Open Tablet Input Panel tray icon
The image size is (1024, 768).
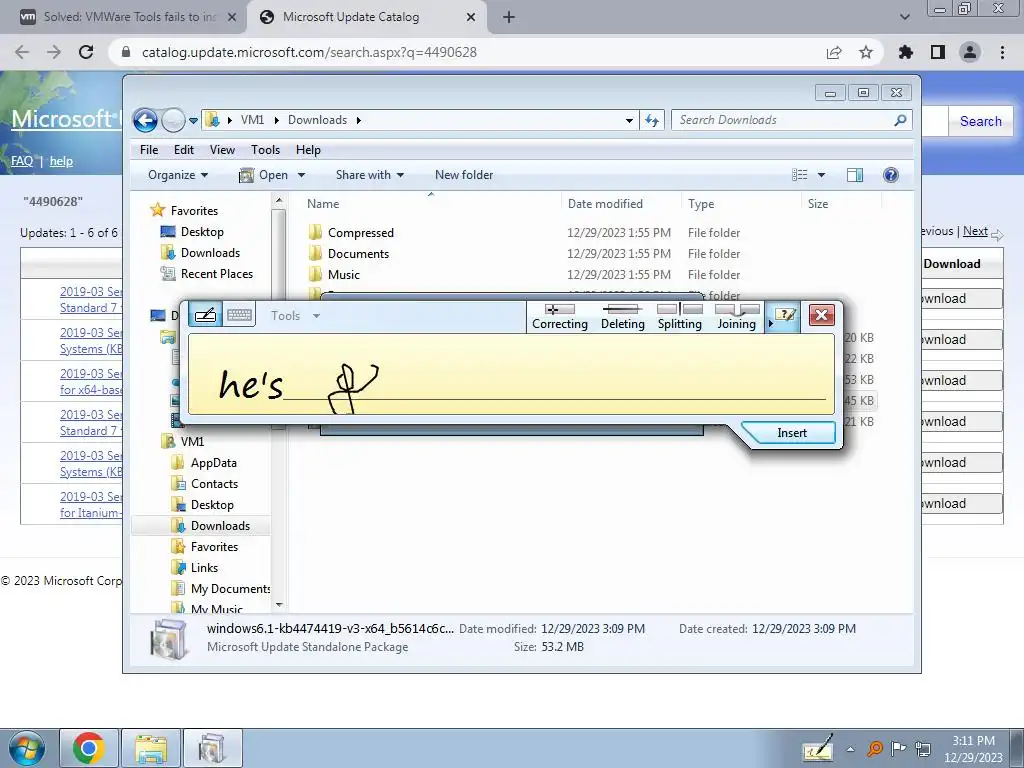point(817,748)
